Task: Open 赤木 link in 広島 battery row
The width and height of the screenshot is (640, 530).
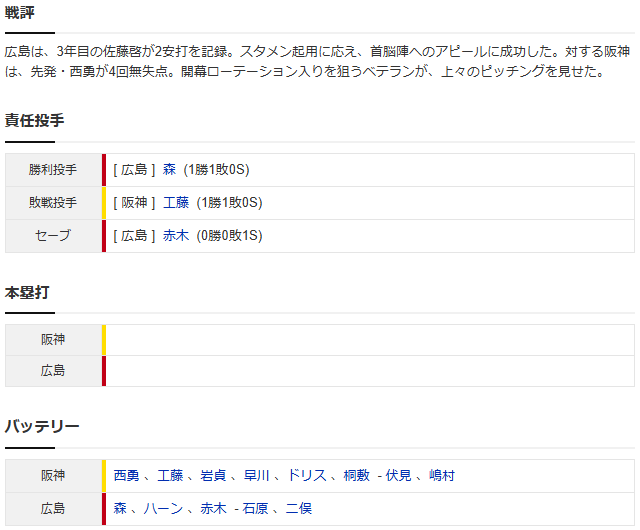Action: click(213, 508)
